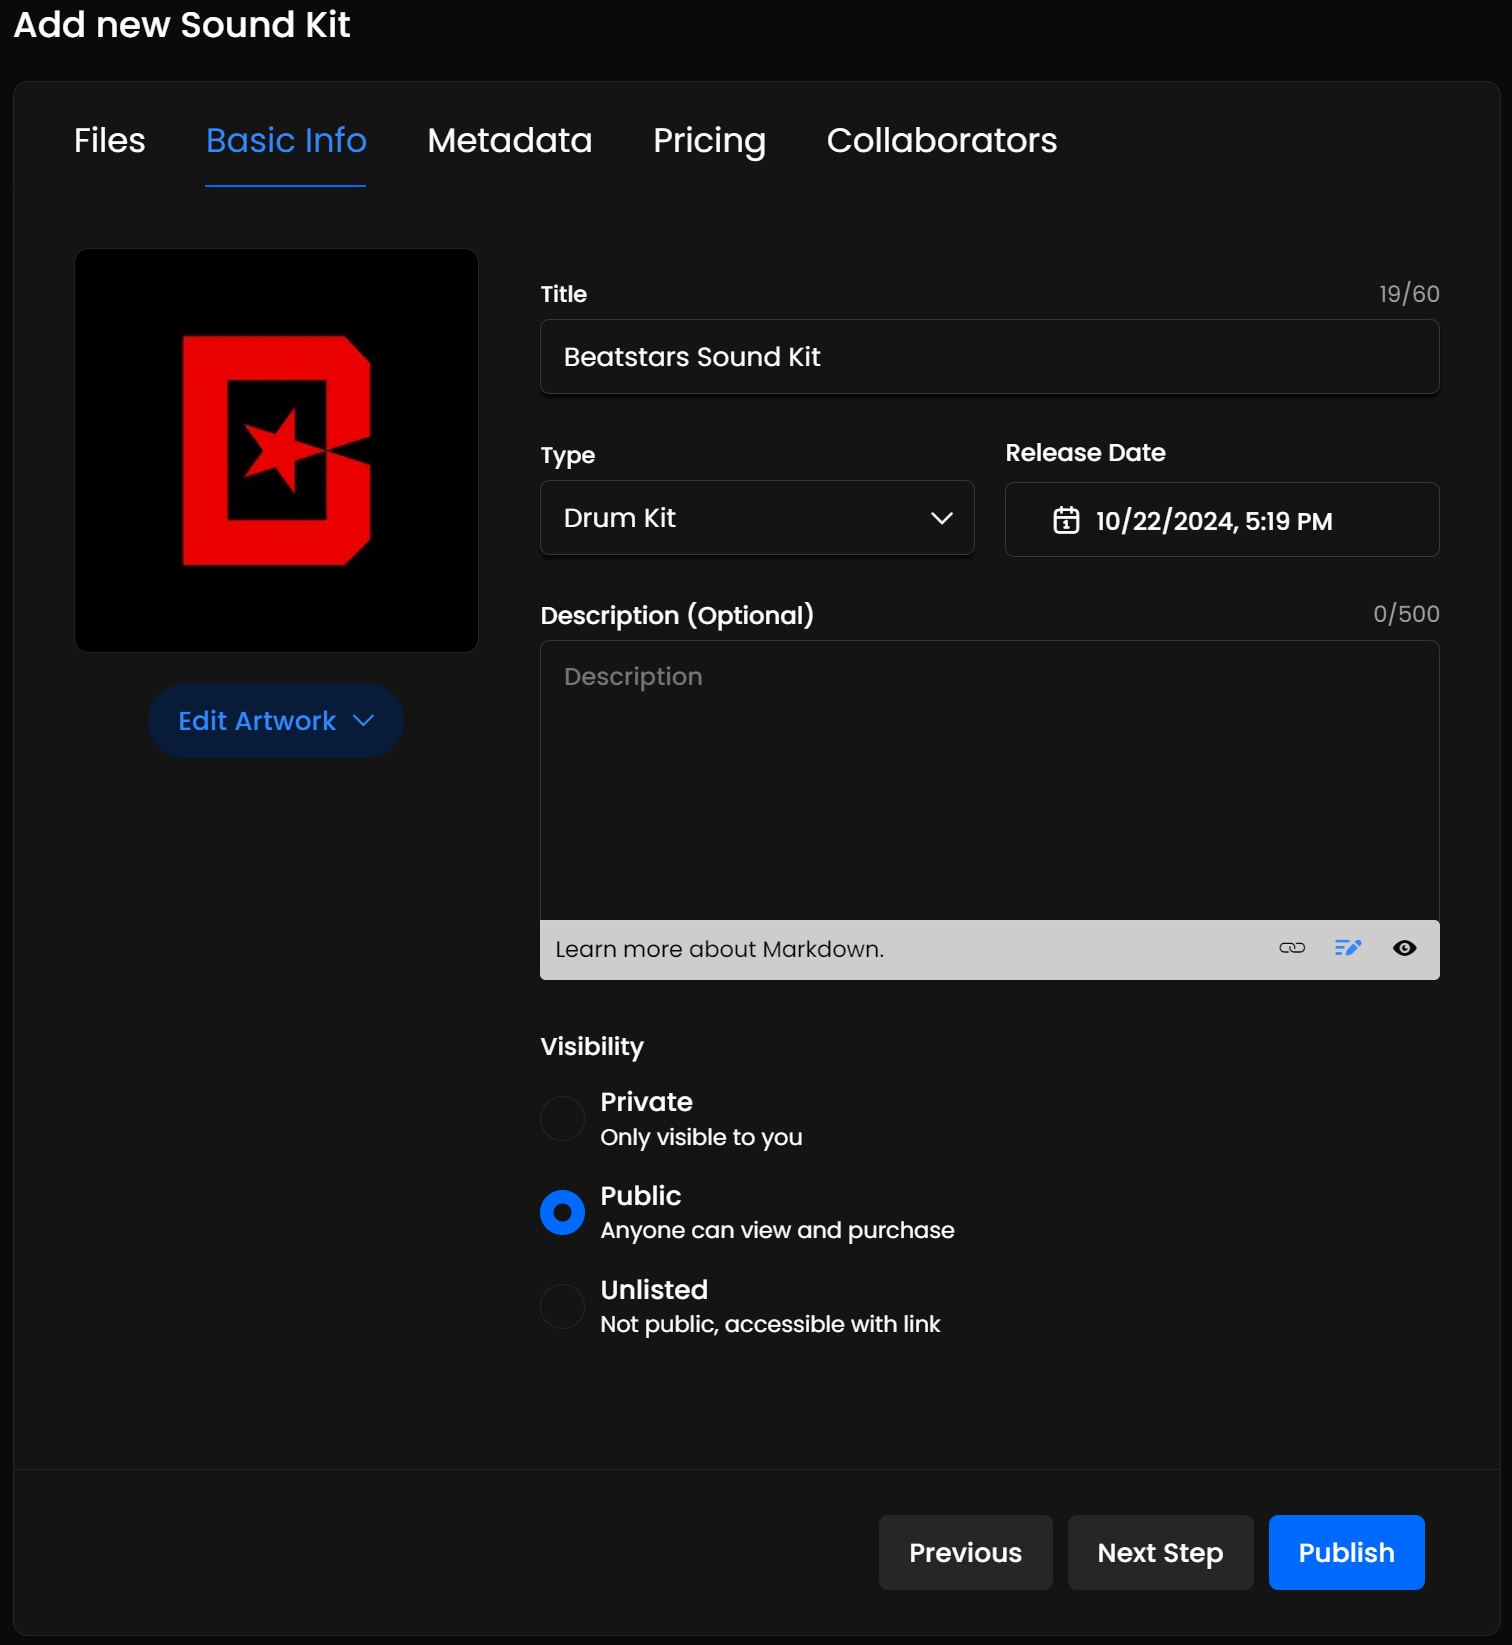Choose the Unlisted visibility option

(562, 1306)
